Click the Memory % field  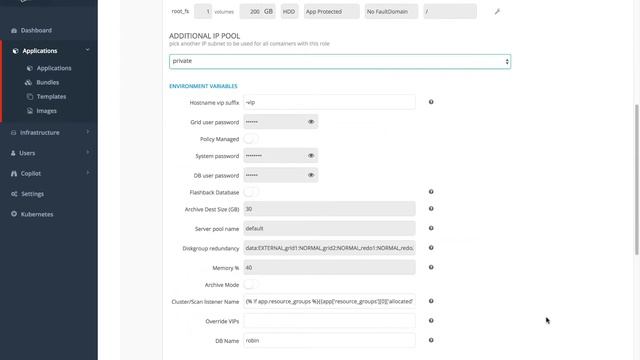(329, 268)
